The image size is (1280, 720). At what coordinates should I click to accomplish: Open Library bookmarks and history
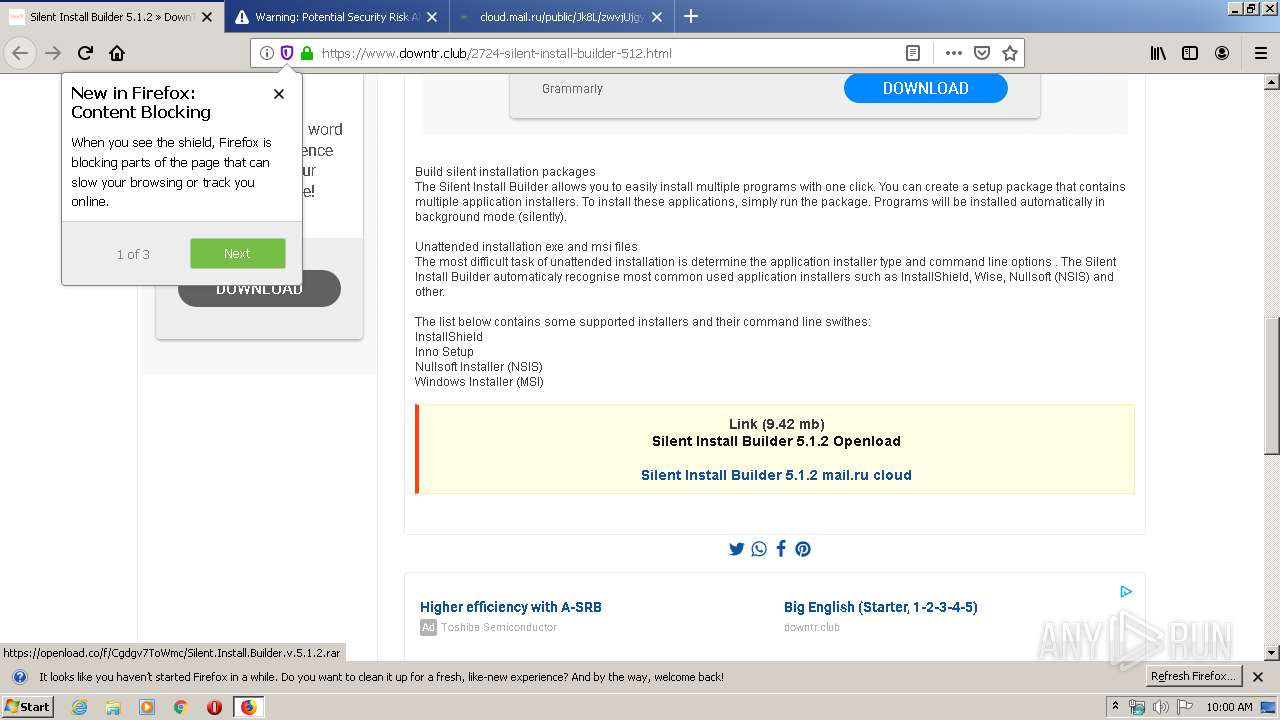(1158, 53)
